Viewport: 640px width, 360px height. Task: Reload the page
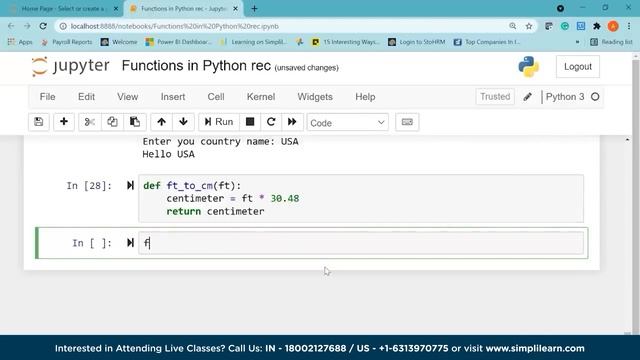click(43, 26)
